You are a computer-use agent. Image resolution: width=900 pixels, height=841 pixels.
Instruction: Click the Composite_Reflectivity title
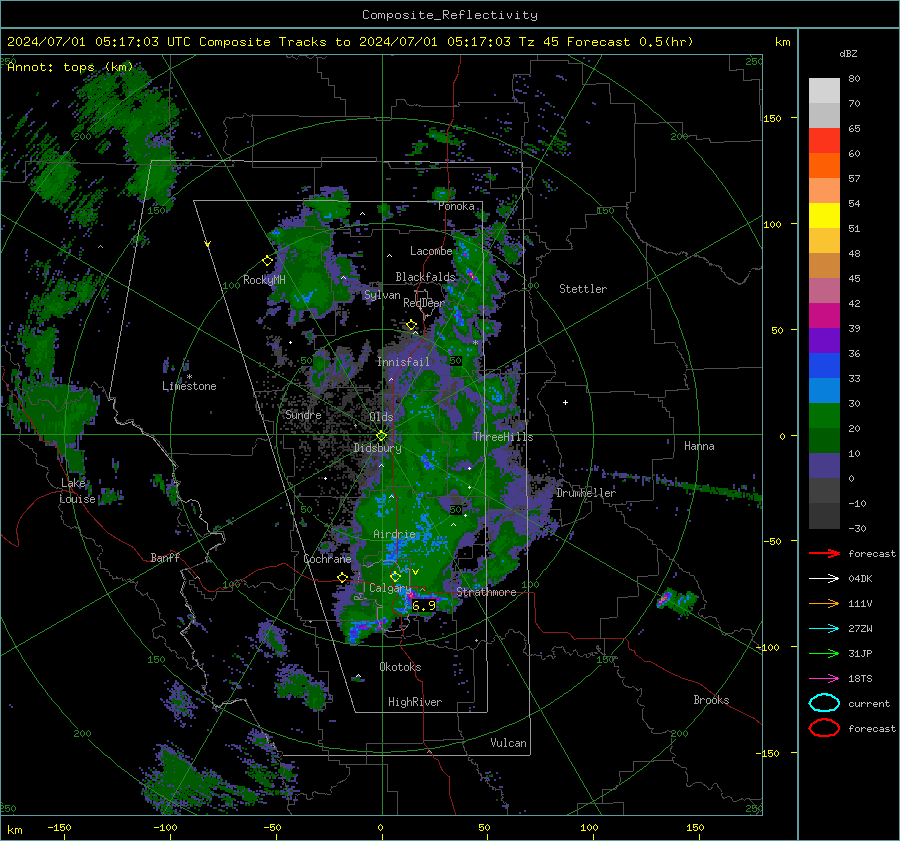449,15
